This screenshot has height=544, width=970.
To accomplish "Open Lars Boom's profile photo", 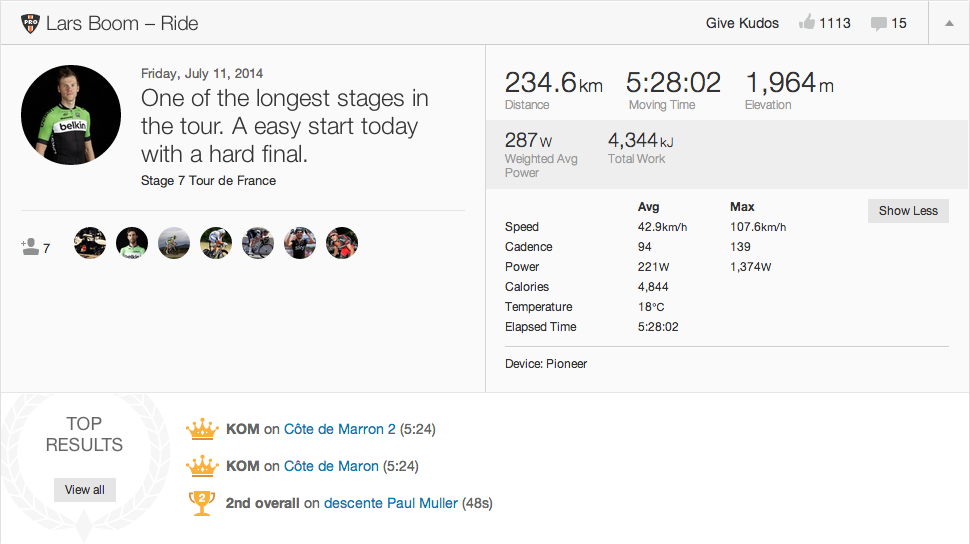I will pos(71,115).
